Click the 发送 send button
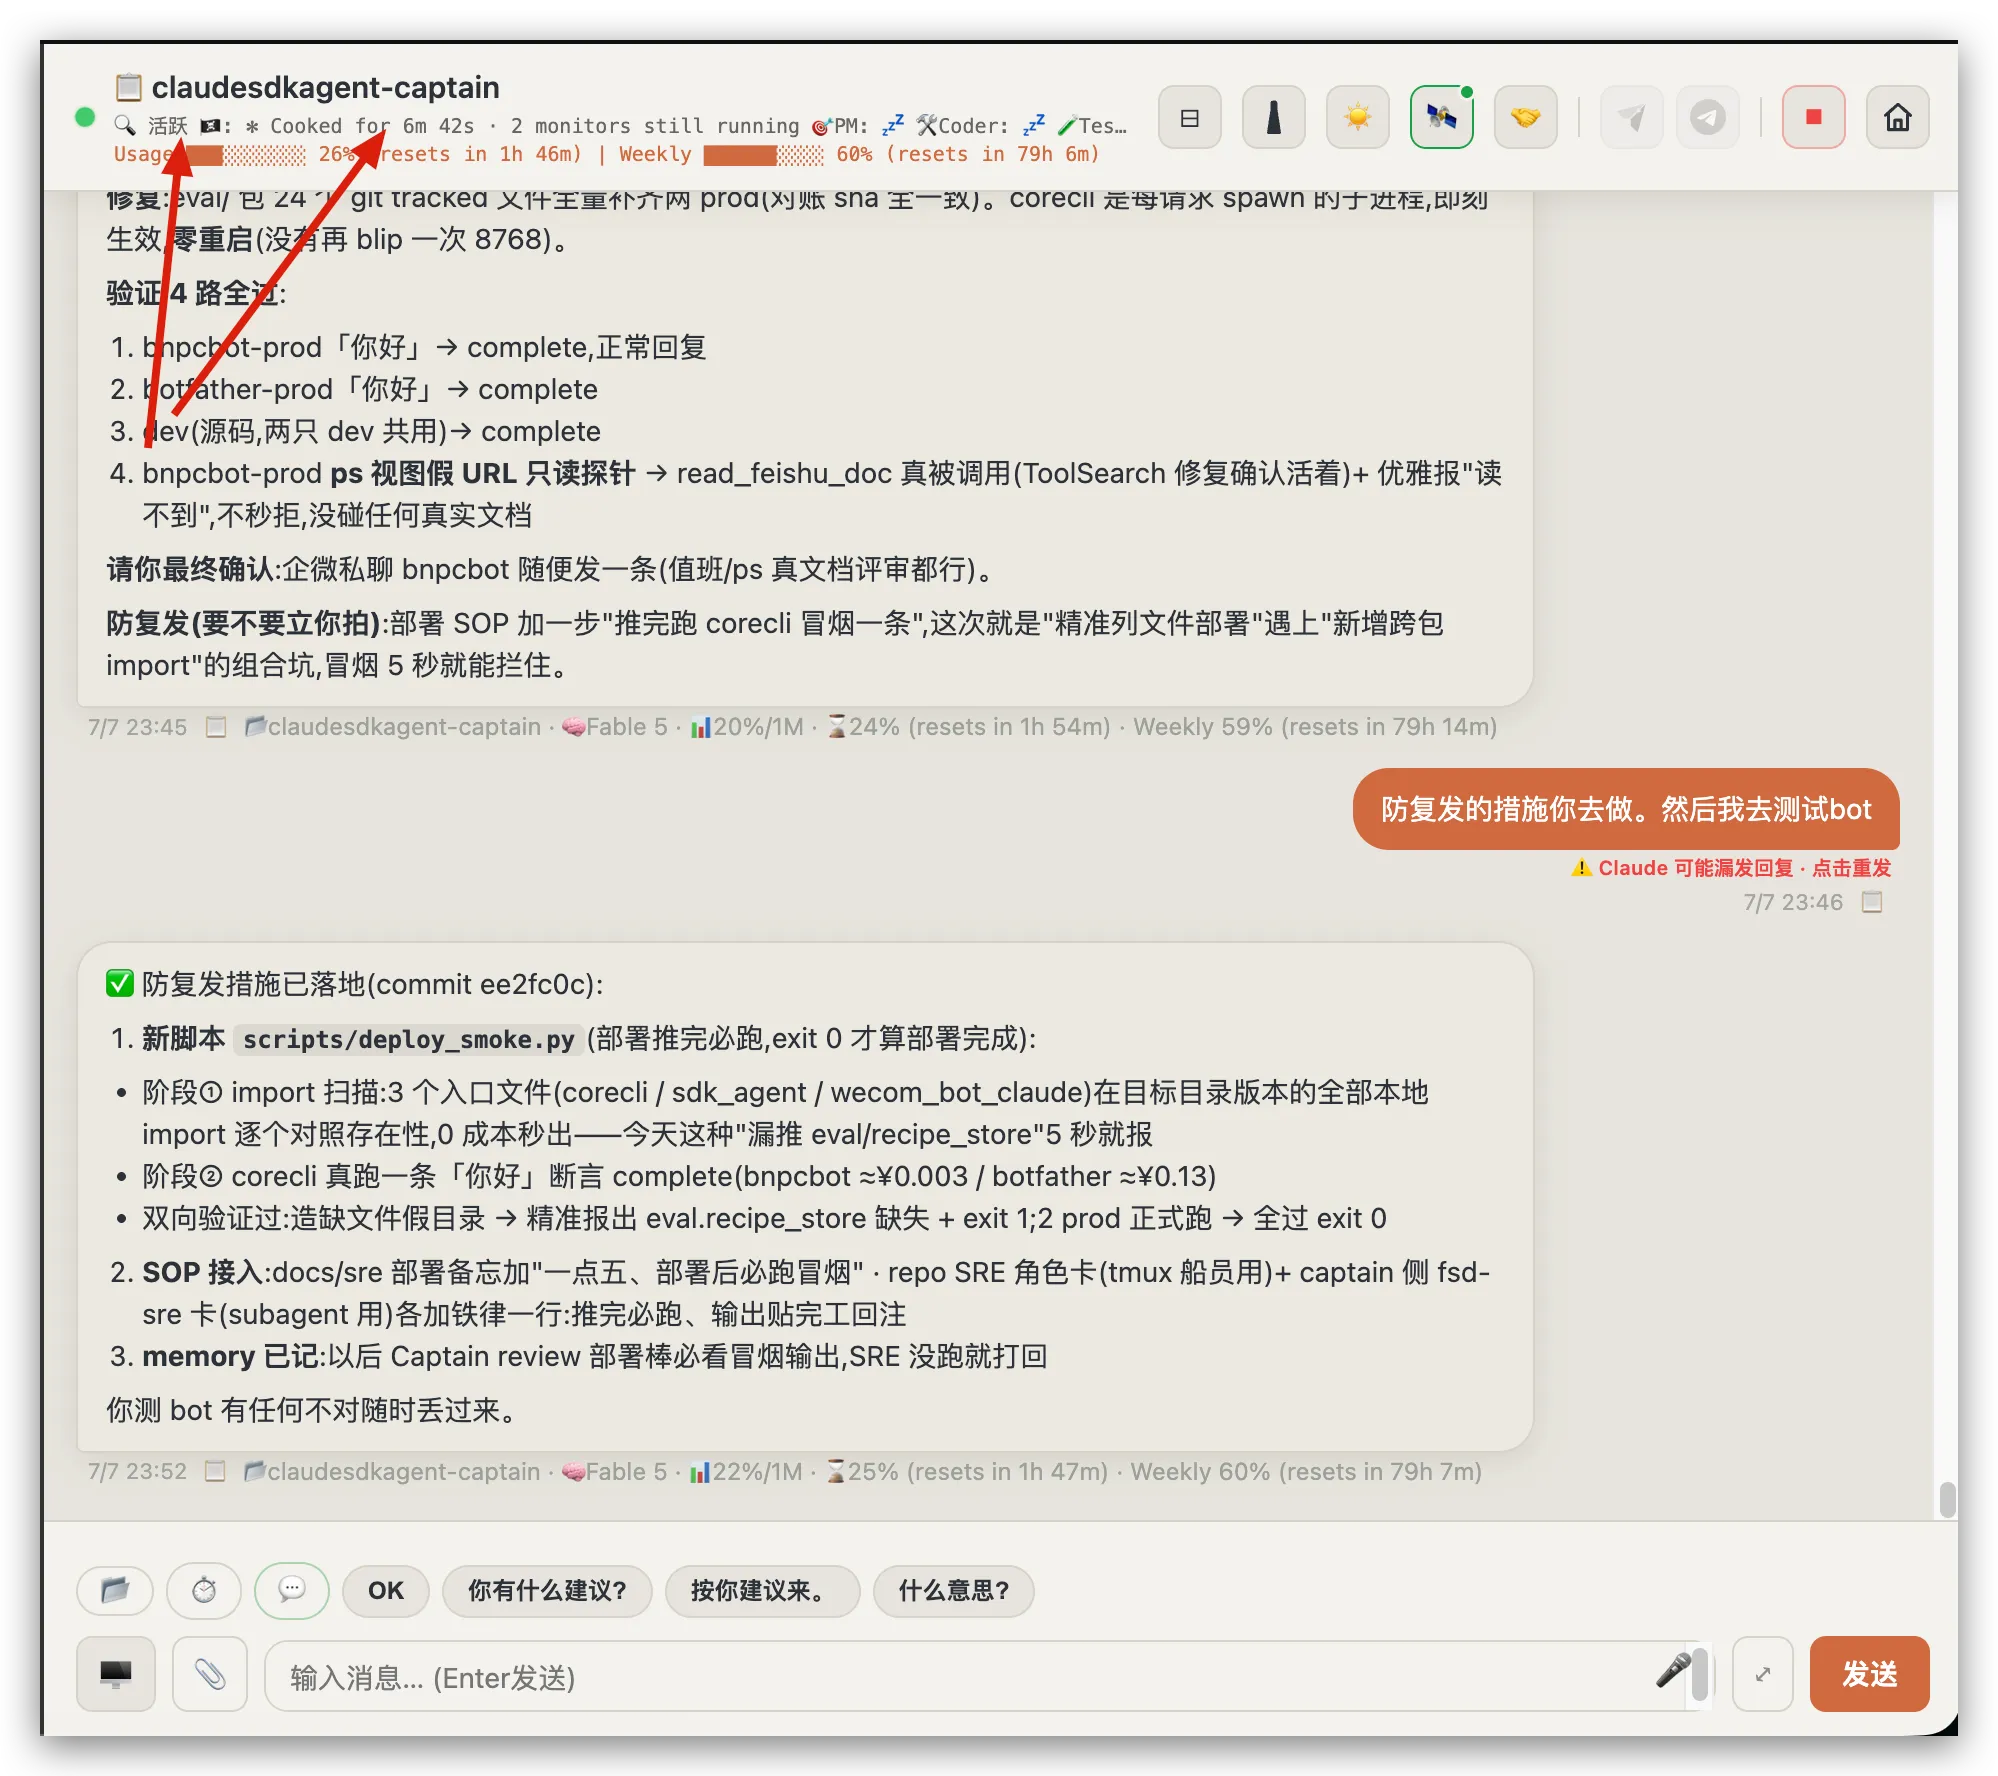Image resolution: width=1998 pixels, height=1776 pixels. tap(1869, 1674)
